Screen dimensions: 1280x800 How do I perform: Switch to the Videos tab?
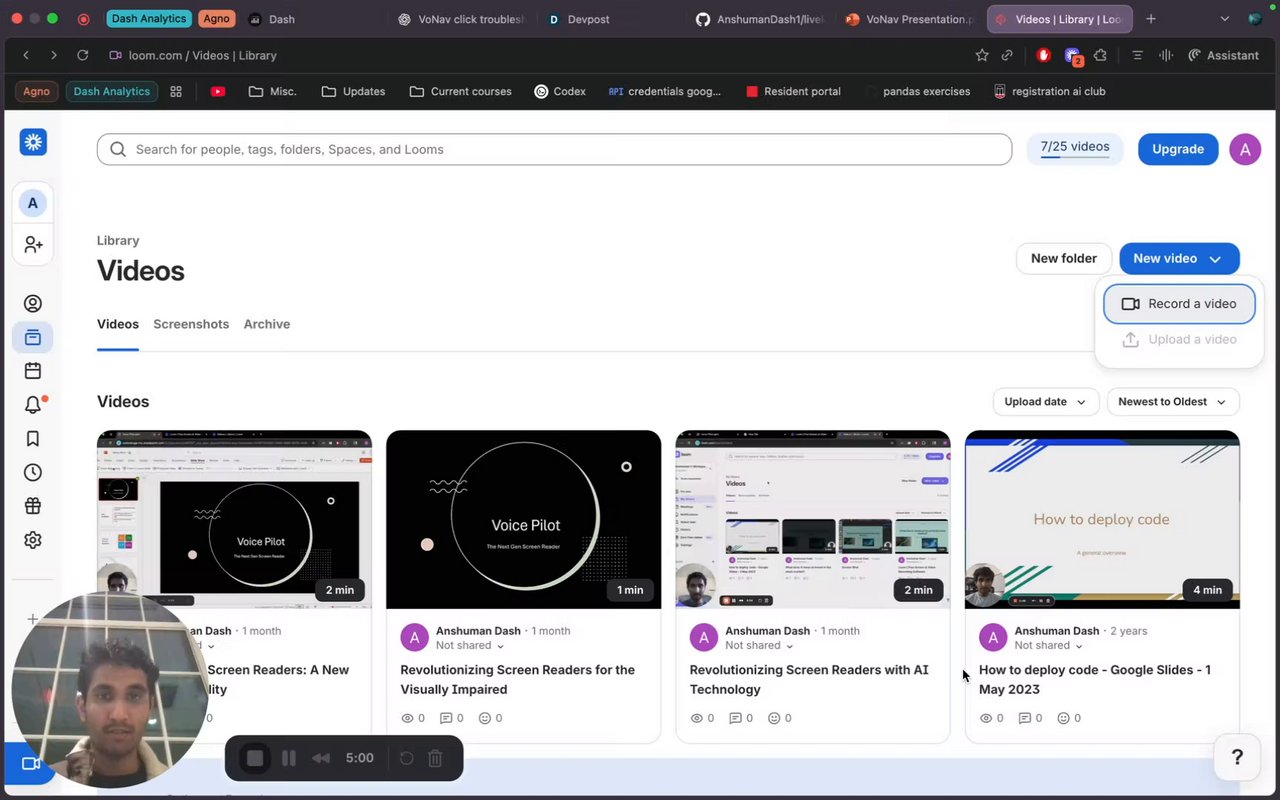coord(118,324)
